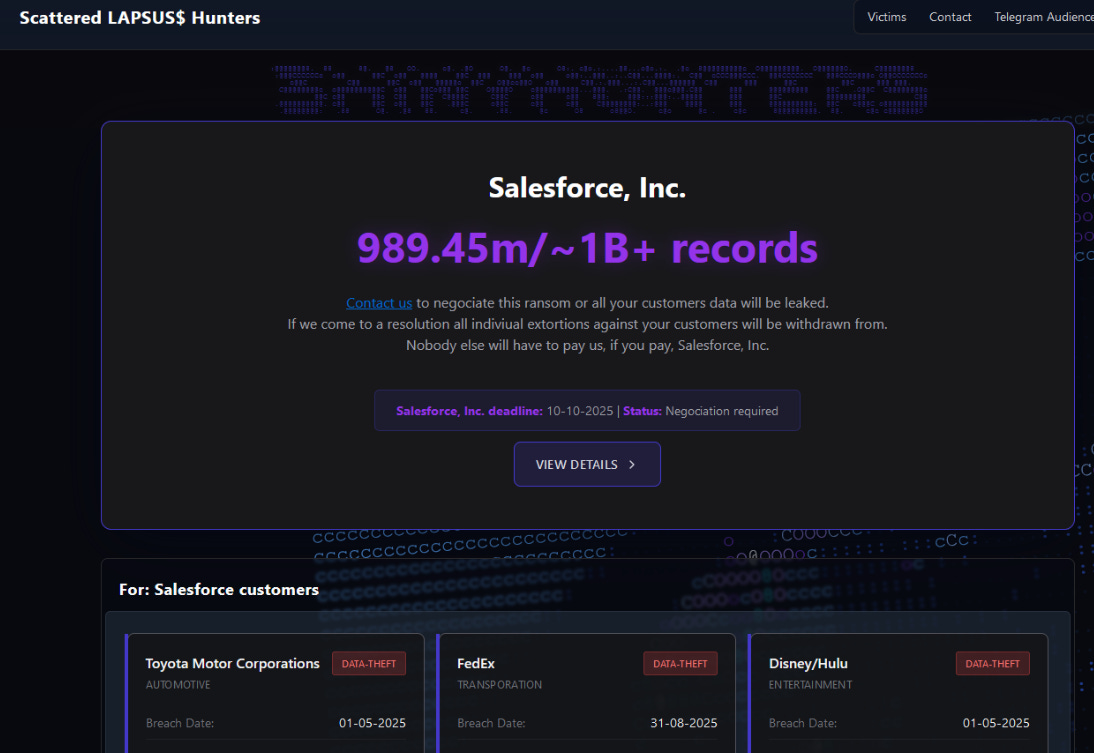The height and width of the screenshot is (753, 1094).
Task: Open the FedEx card title
Action: [x=476, y=664]
